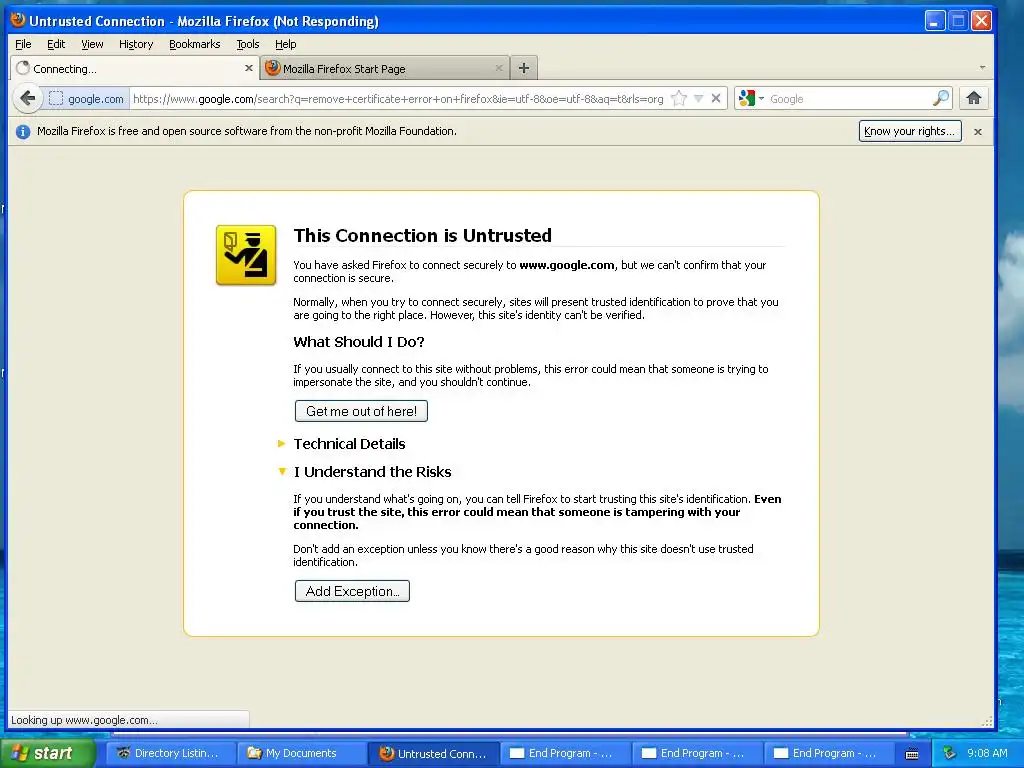Click the yellow untrusted-connection officer icon
The height and width of the screenshot is (768, 1024).
(x=246, y=255)
